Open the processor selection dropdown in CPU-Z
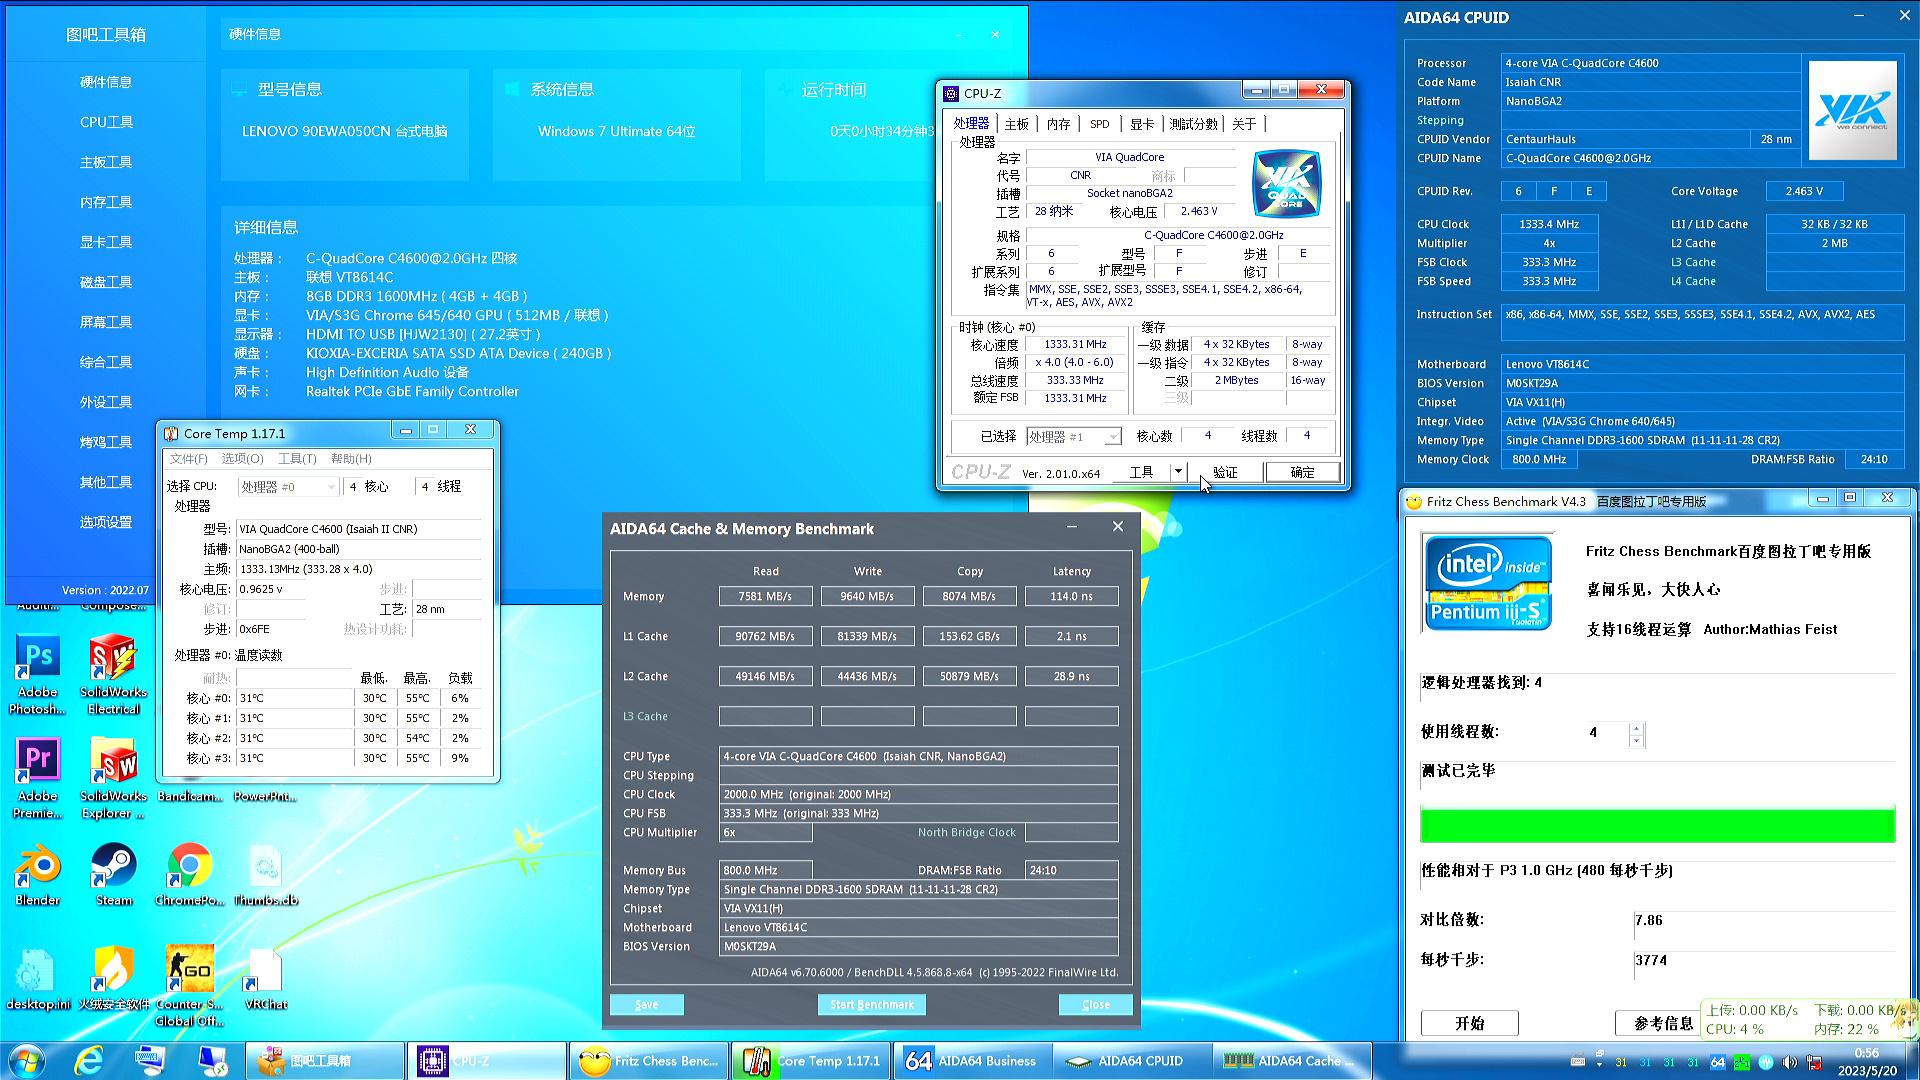The height and width of the screenshot is (1080, 1920). (x=1111, y=437)
